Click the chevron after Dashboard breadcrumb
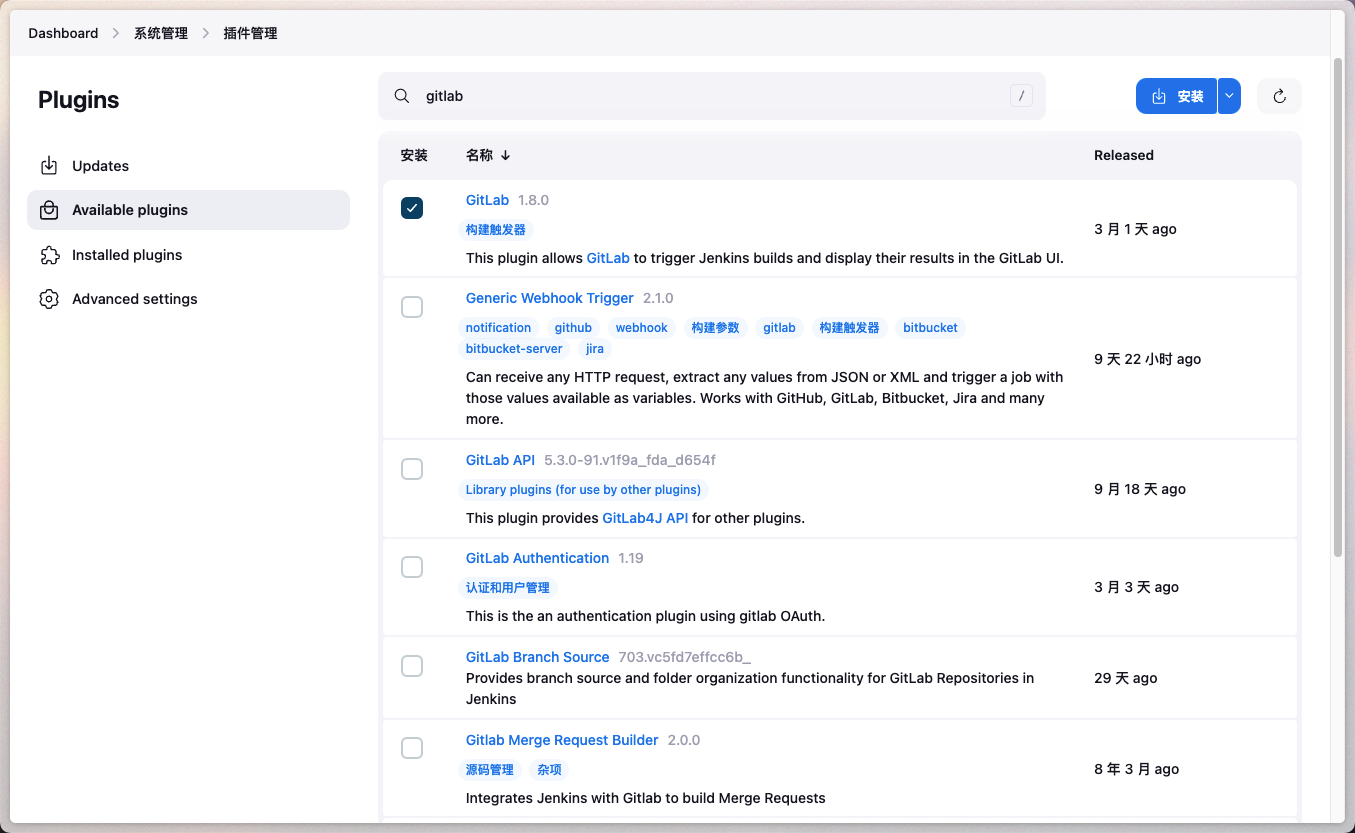The height and width of the screenshot is (833, 1355). (116, 33)
